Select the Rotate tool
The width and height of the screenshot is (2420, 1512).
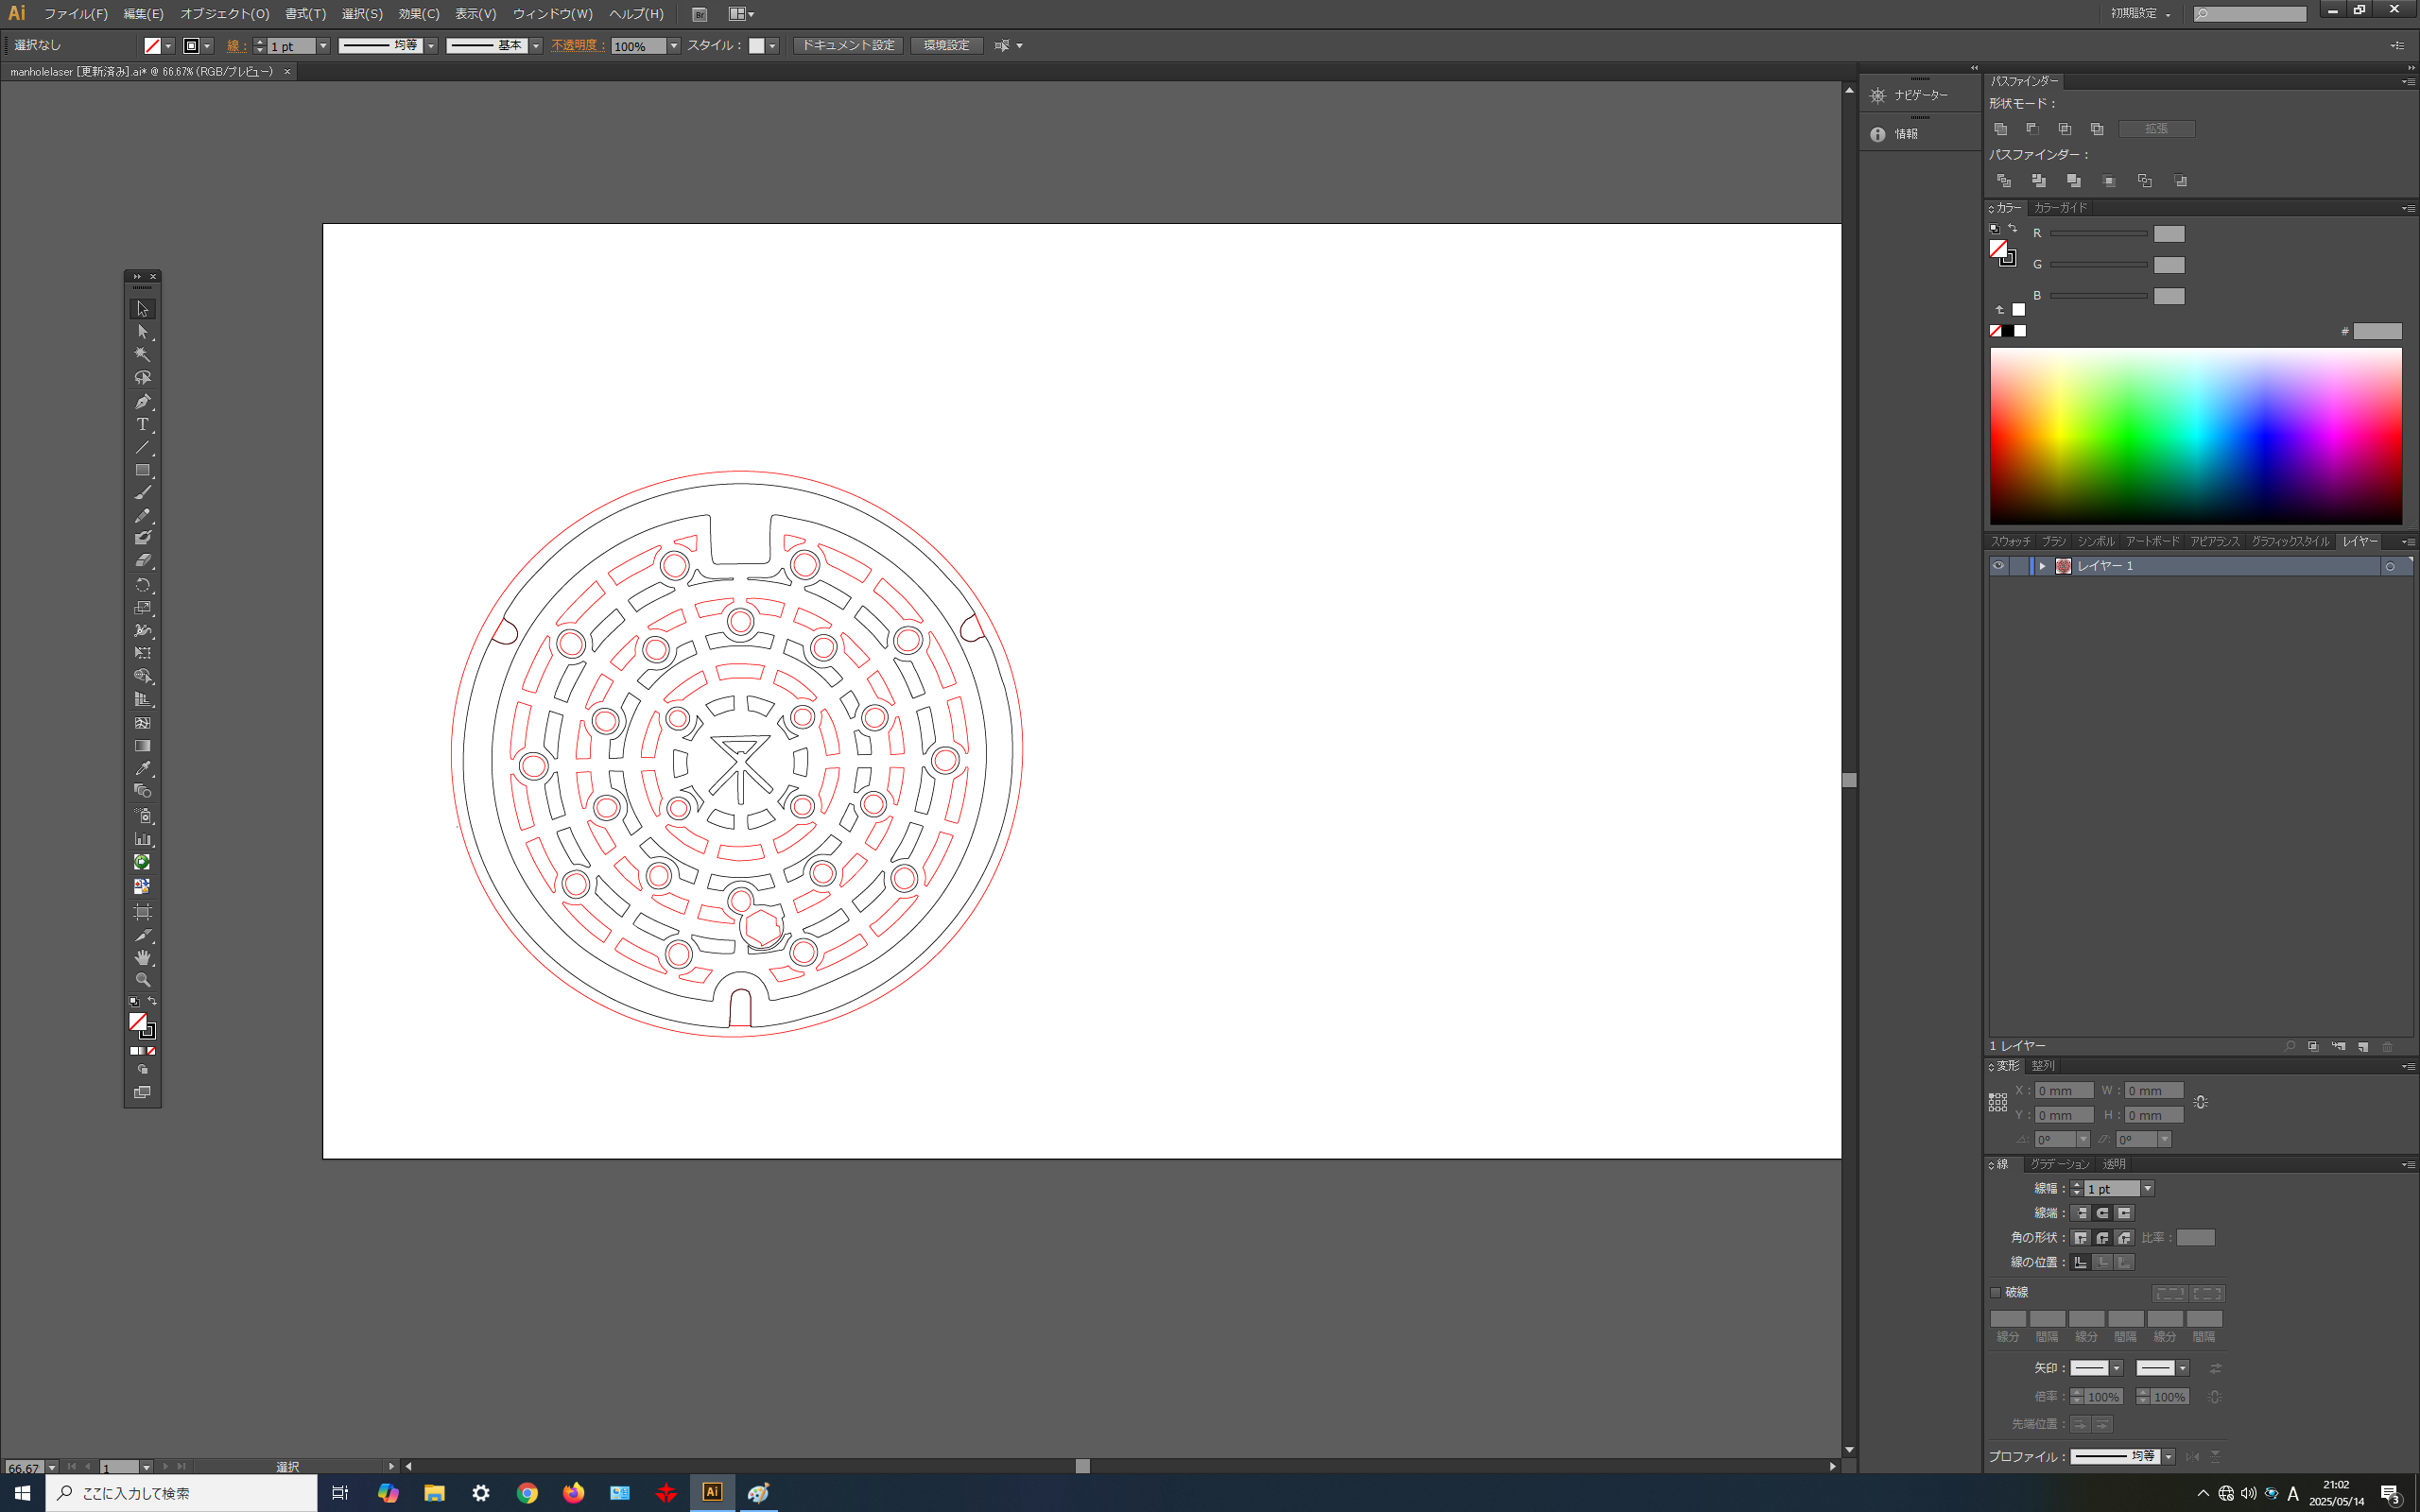(142, 585)
